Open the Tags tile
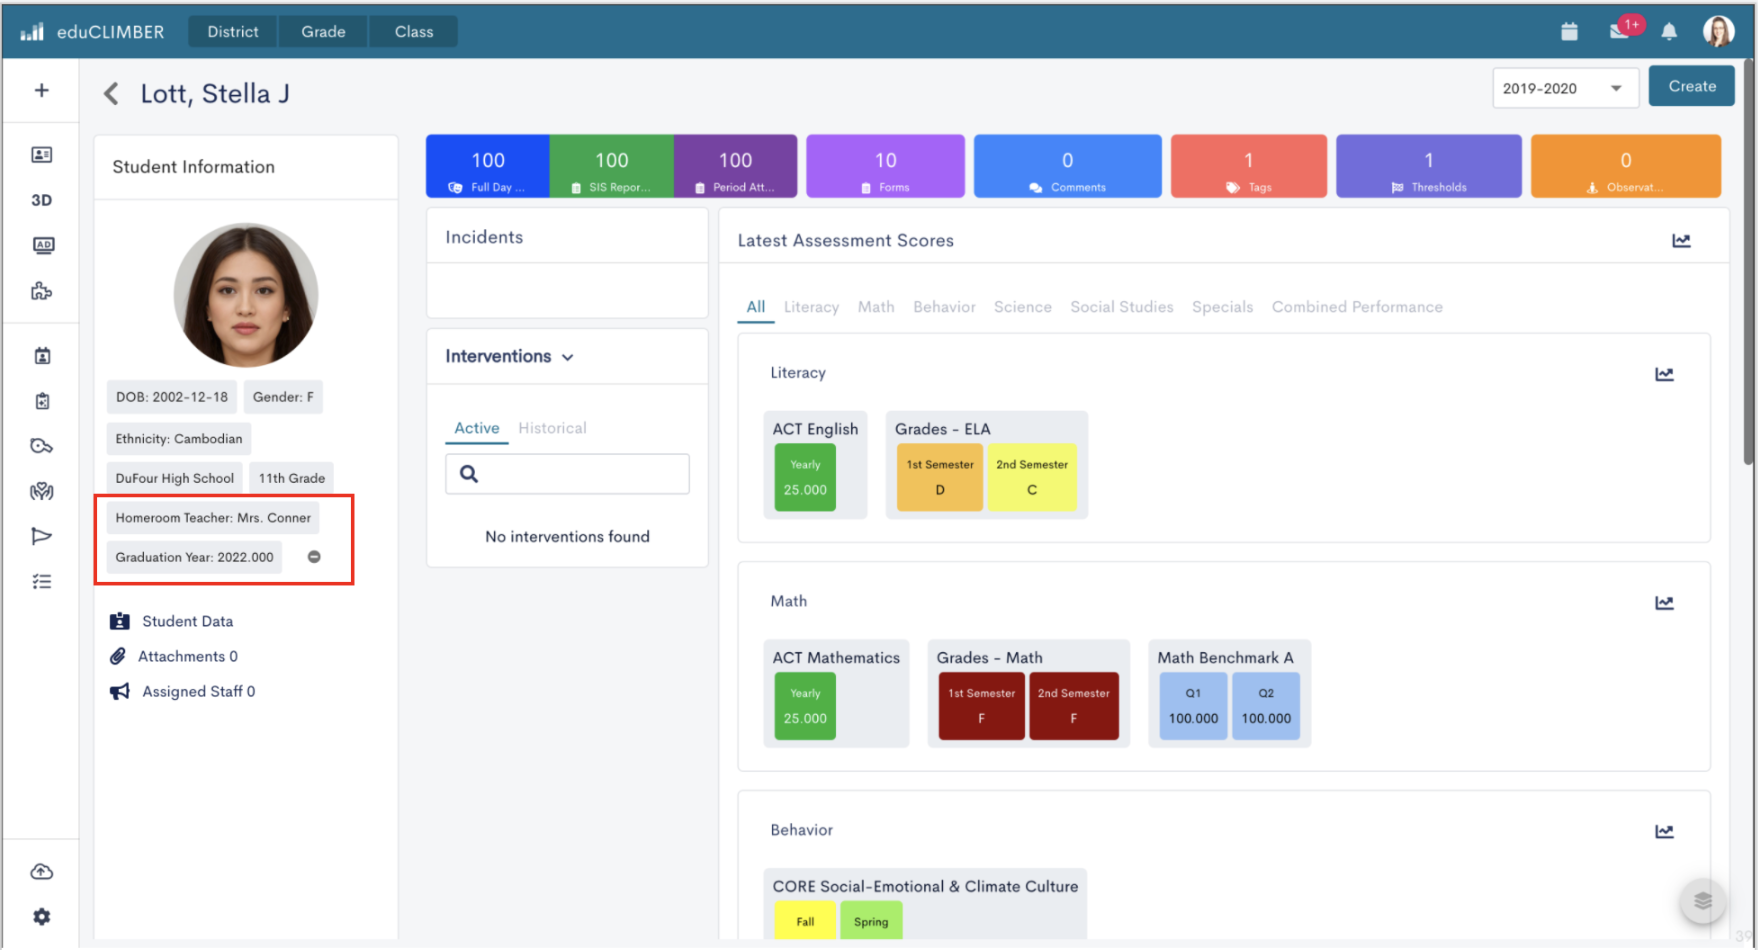This screenshot has width=1758, height=950. 1248,167
